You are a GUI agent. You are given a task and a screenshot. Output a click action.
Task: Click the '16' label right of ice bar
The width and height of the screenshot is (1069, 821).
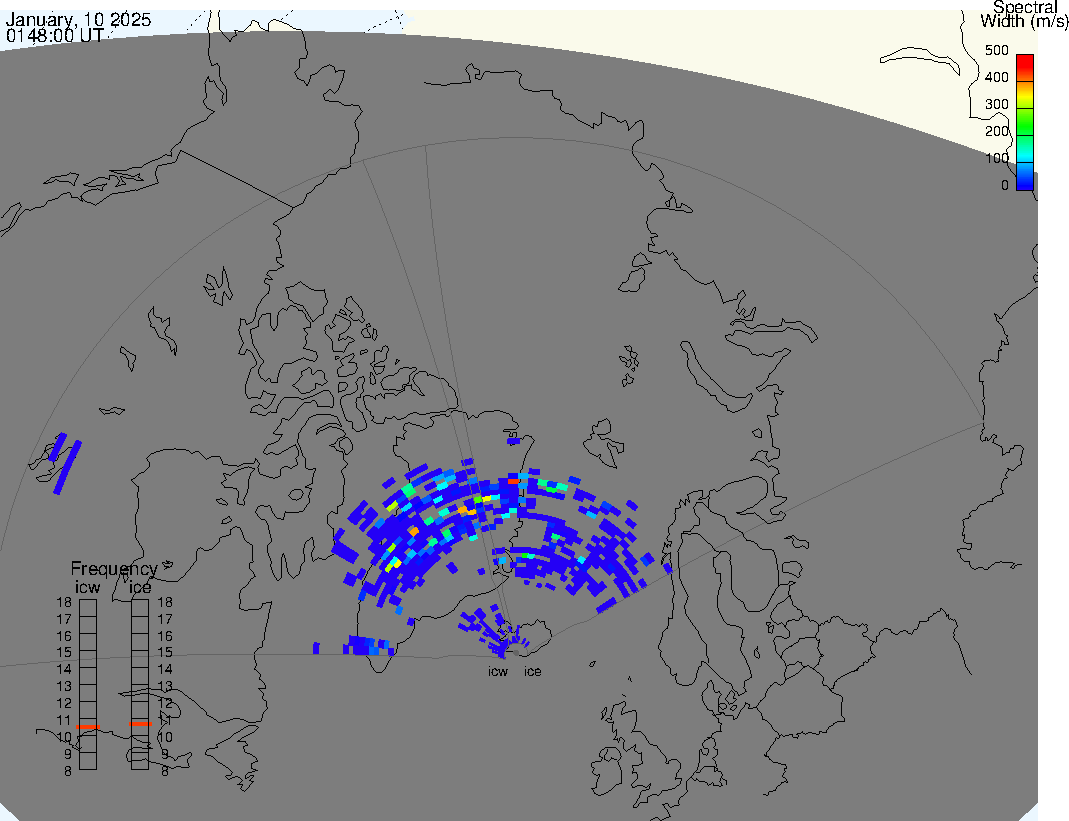[x=165, y=636]
